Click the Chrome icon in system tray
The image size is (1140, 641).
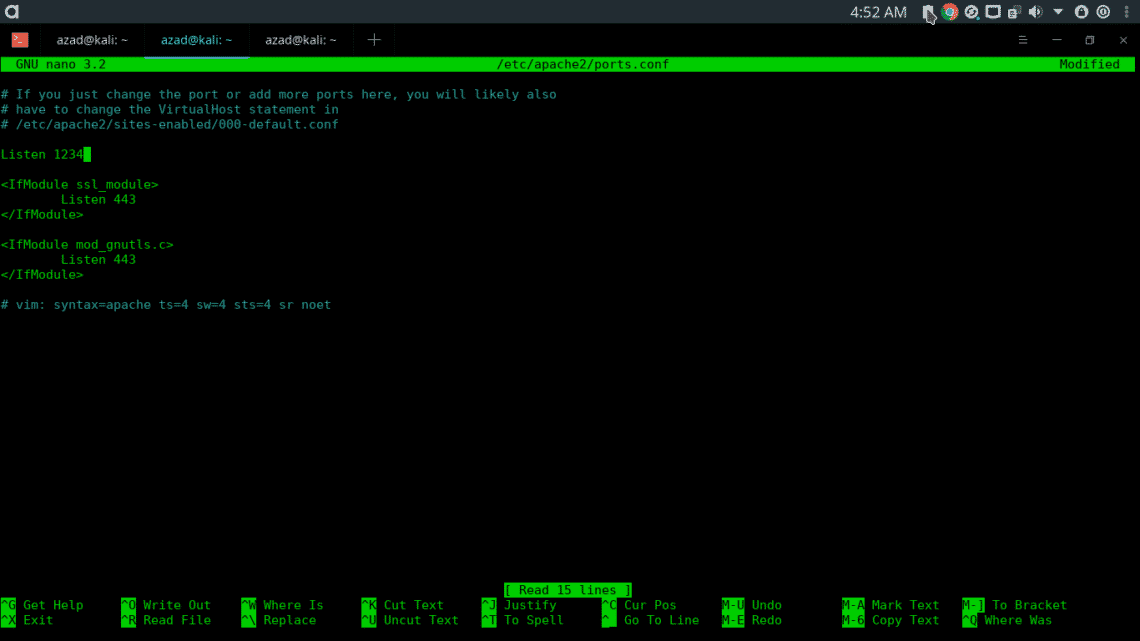[x=950, y=12]
